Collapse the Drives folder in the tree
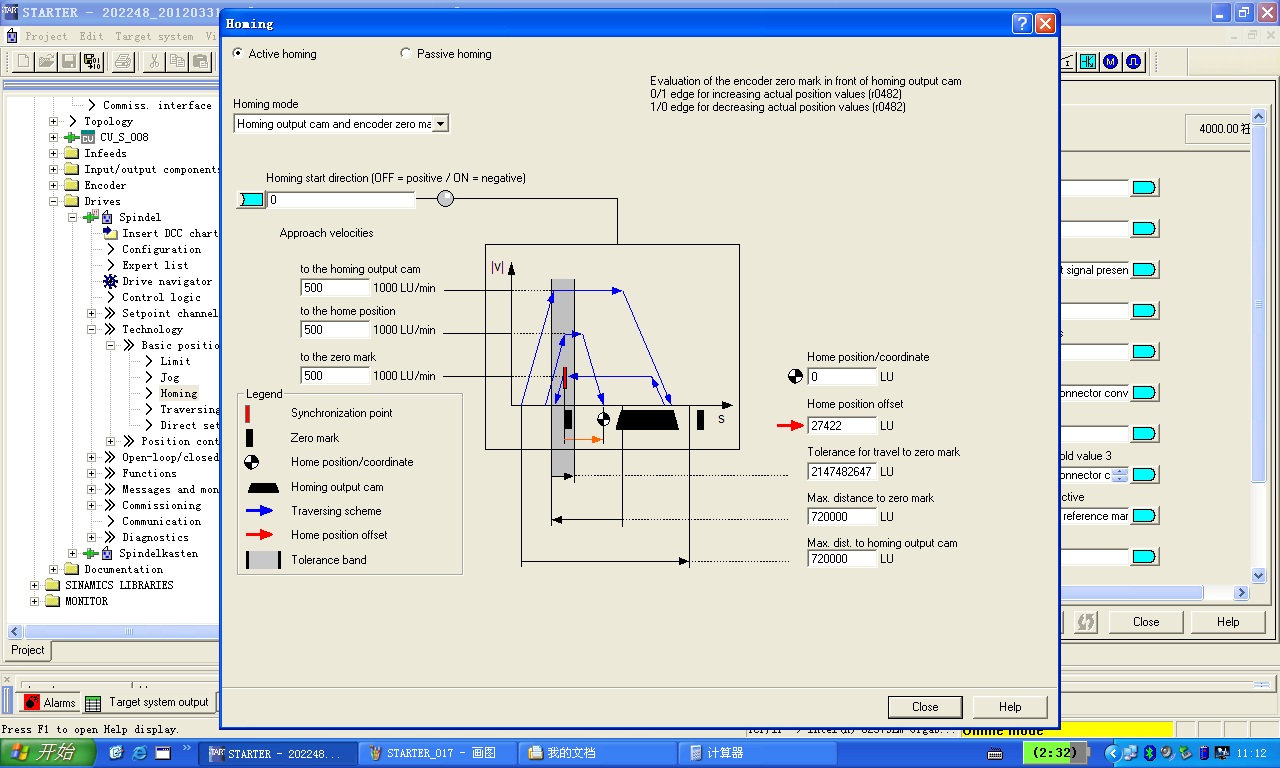The image size is (1280, 768). coord(55,202)
